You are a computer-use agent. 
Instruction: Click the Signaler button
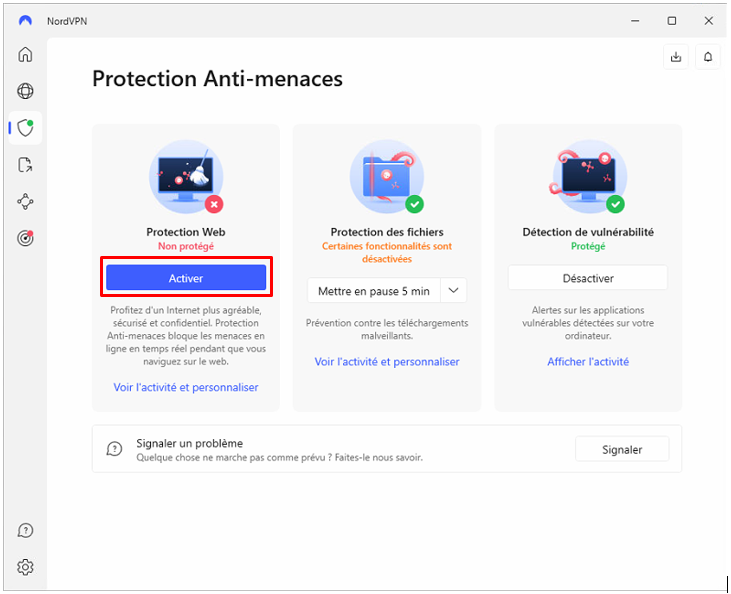(x=622, y=449)
